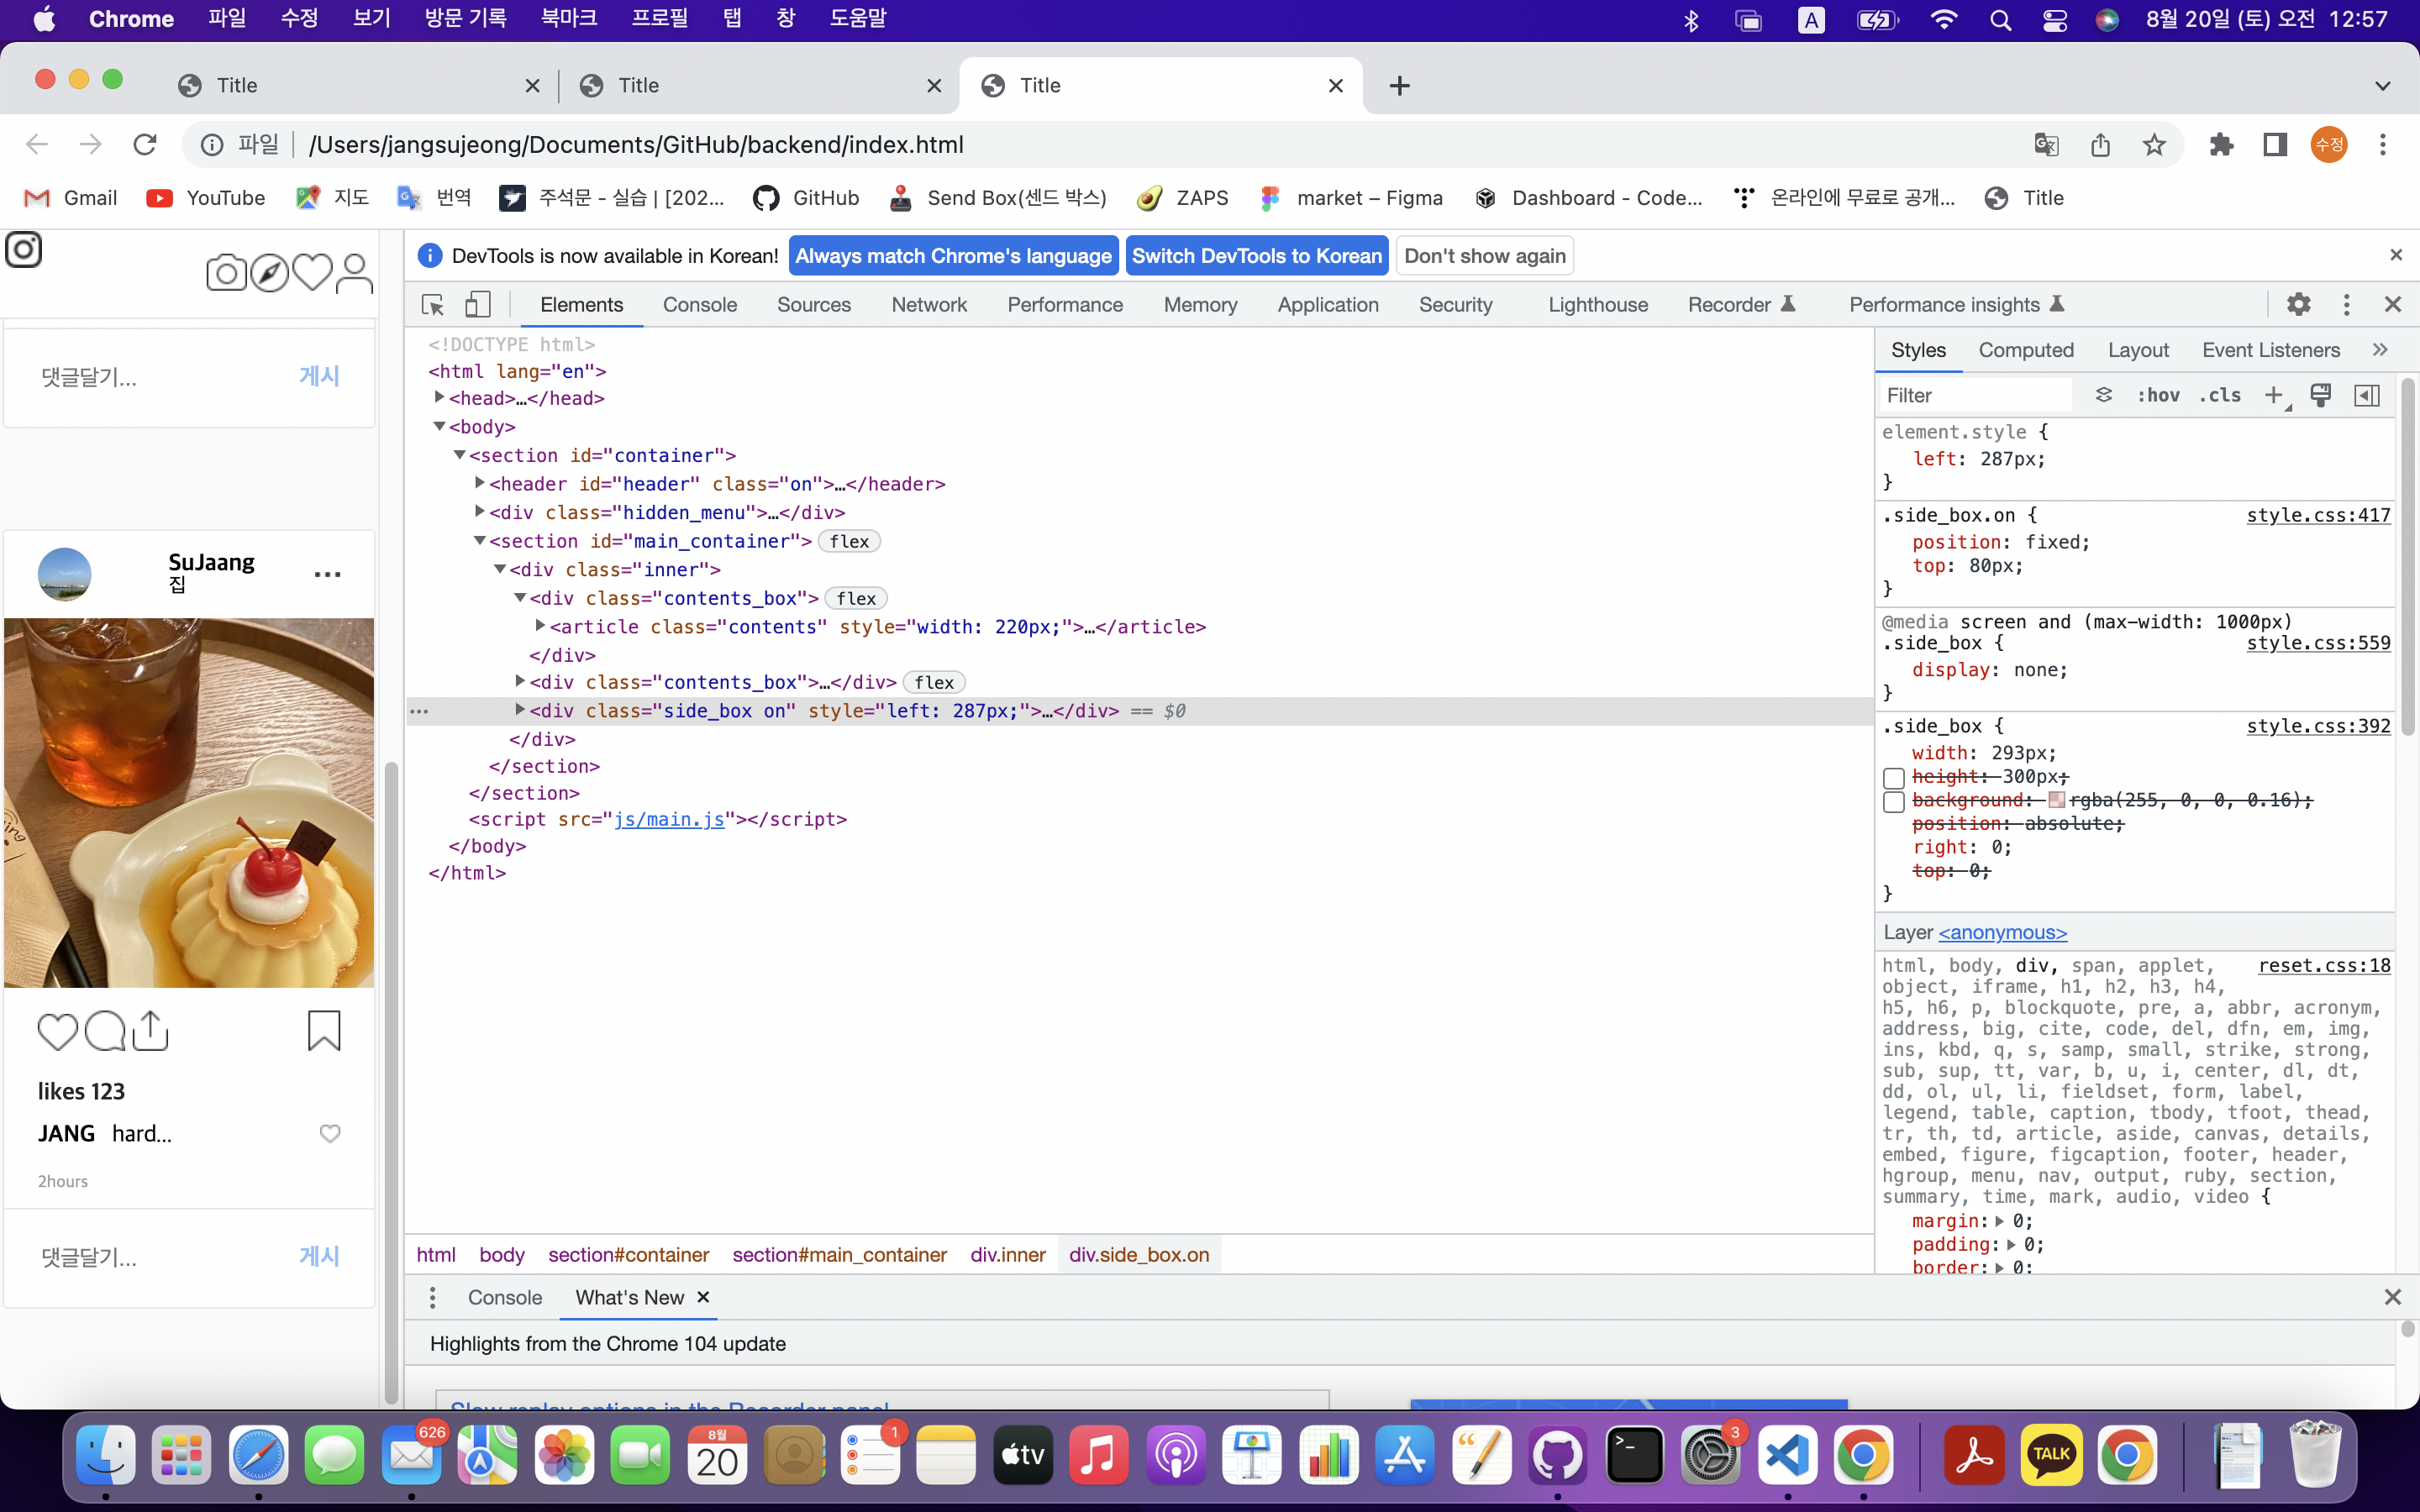Click the computed styles sidebar toggle icon
This screenshot has height=1512, width=2420.
pyautogui.click(x=2367, y=395)
